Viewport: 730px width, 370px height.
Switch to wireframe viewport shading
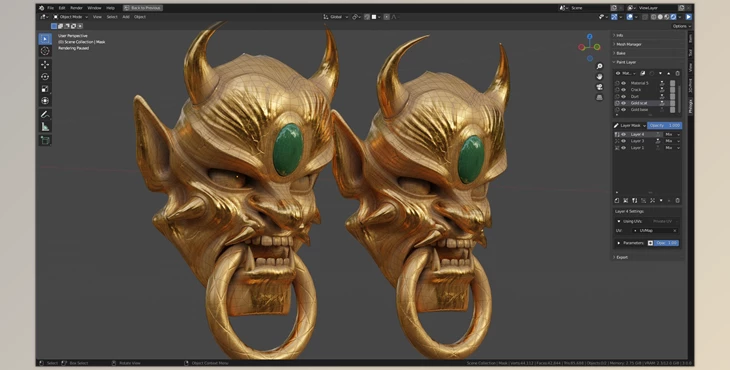[x=654, y=17]
